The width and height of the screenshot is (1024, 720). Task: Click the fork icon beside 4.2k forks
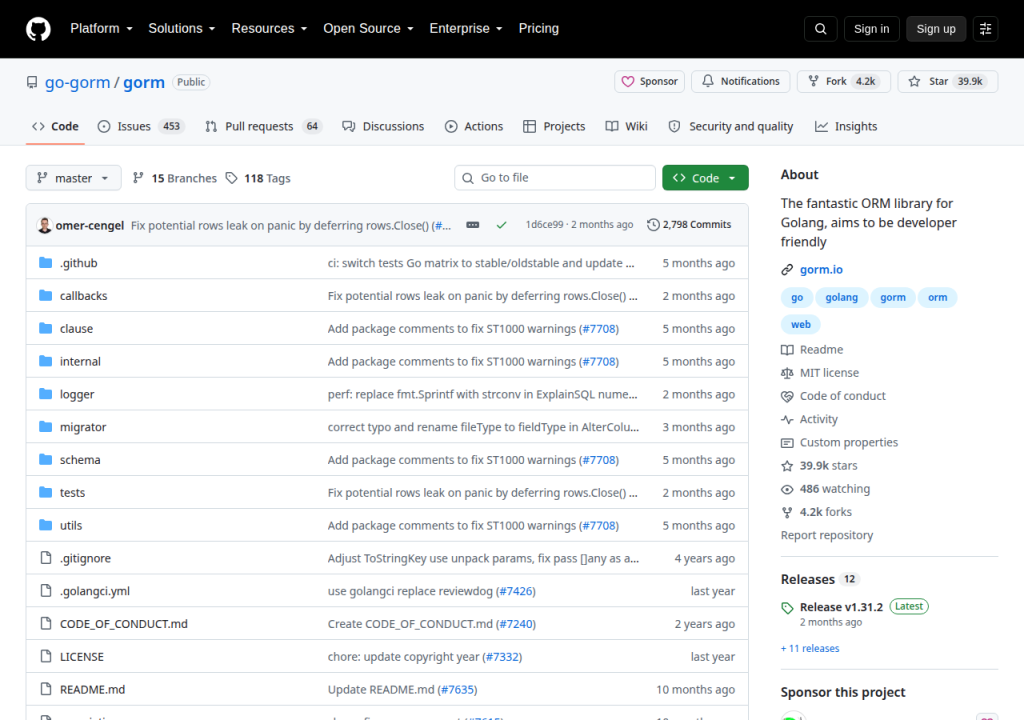click(x=787, y=512)
